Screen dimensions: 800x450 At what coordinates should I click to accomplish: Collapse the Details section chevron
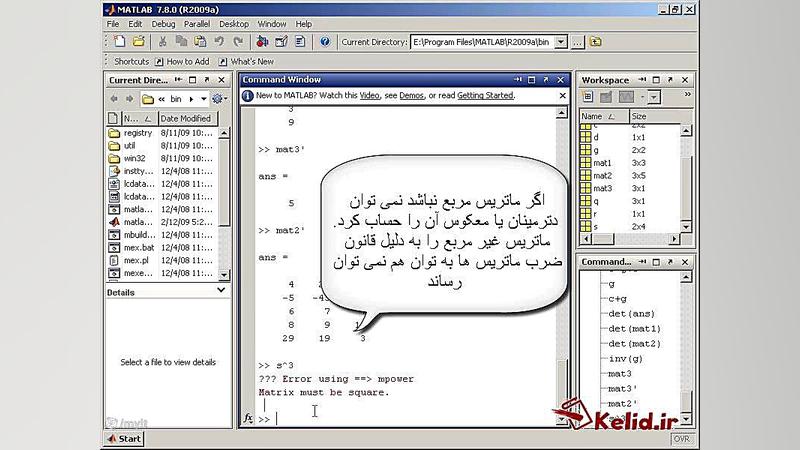coord(221,290)
